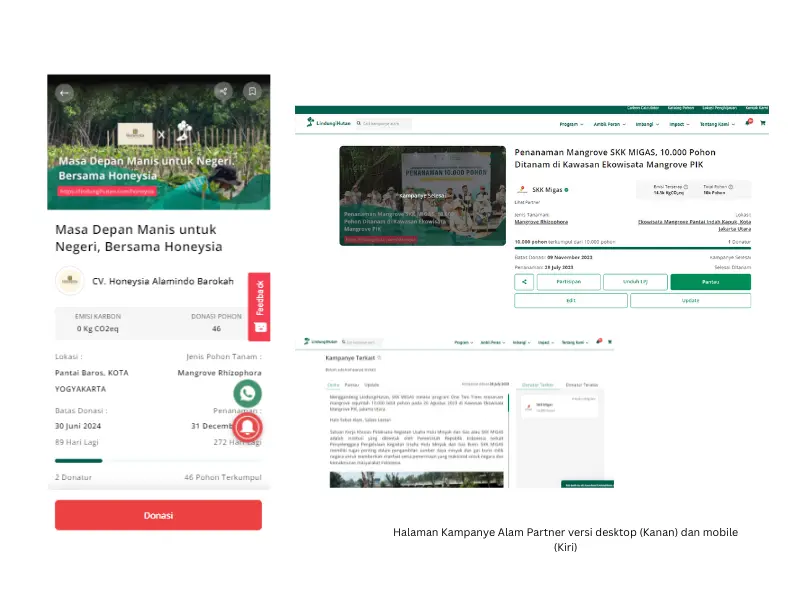800x600 pixels.
Task: Open the notification bell on the SKK MIGAS page
Action: (x=748, y=122)
